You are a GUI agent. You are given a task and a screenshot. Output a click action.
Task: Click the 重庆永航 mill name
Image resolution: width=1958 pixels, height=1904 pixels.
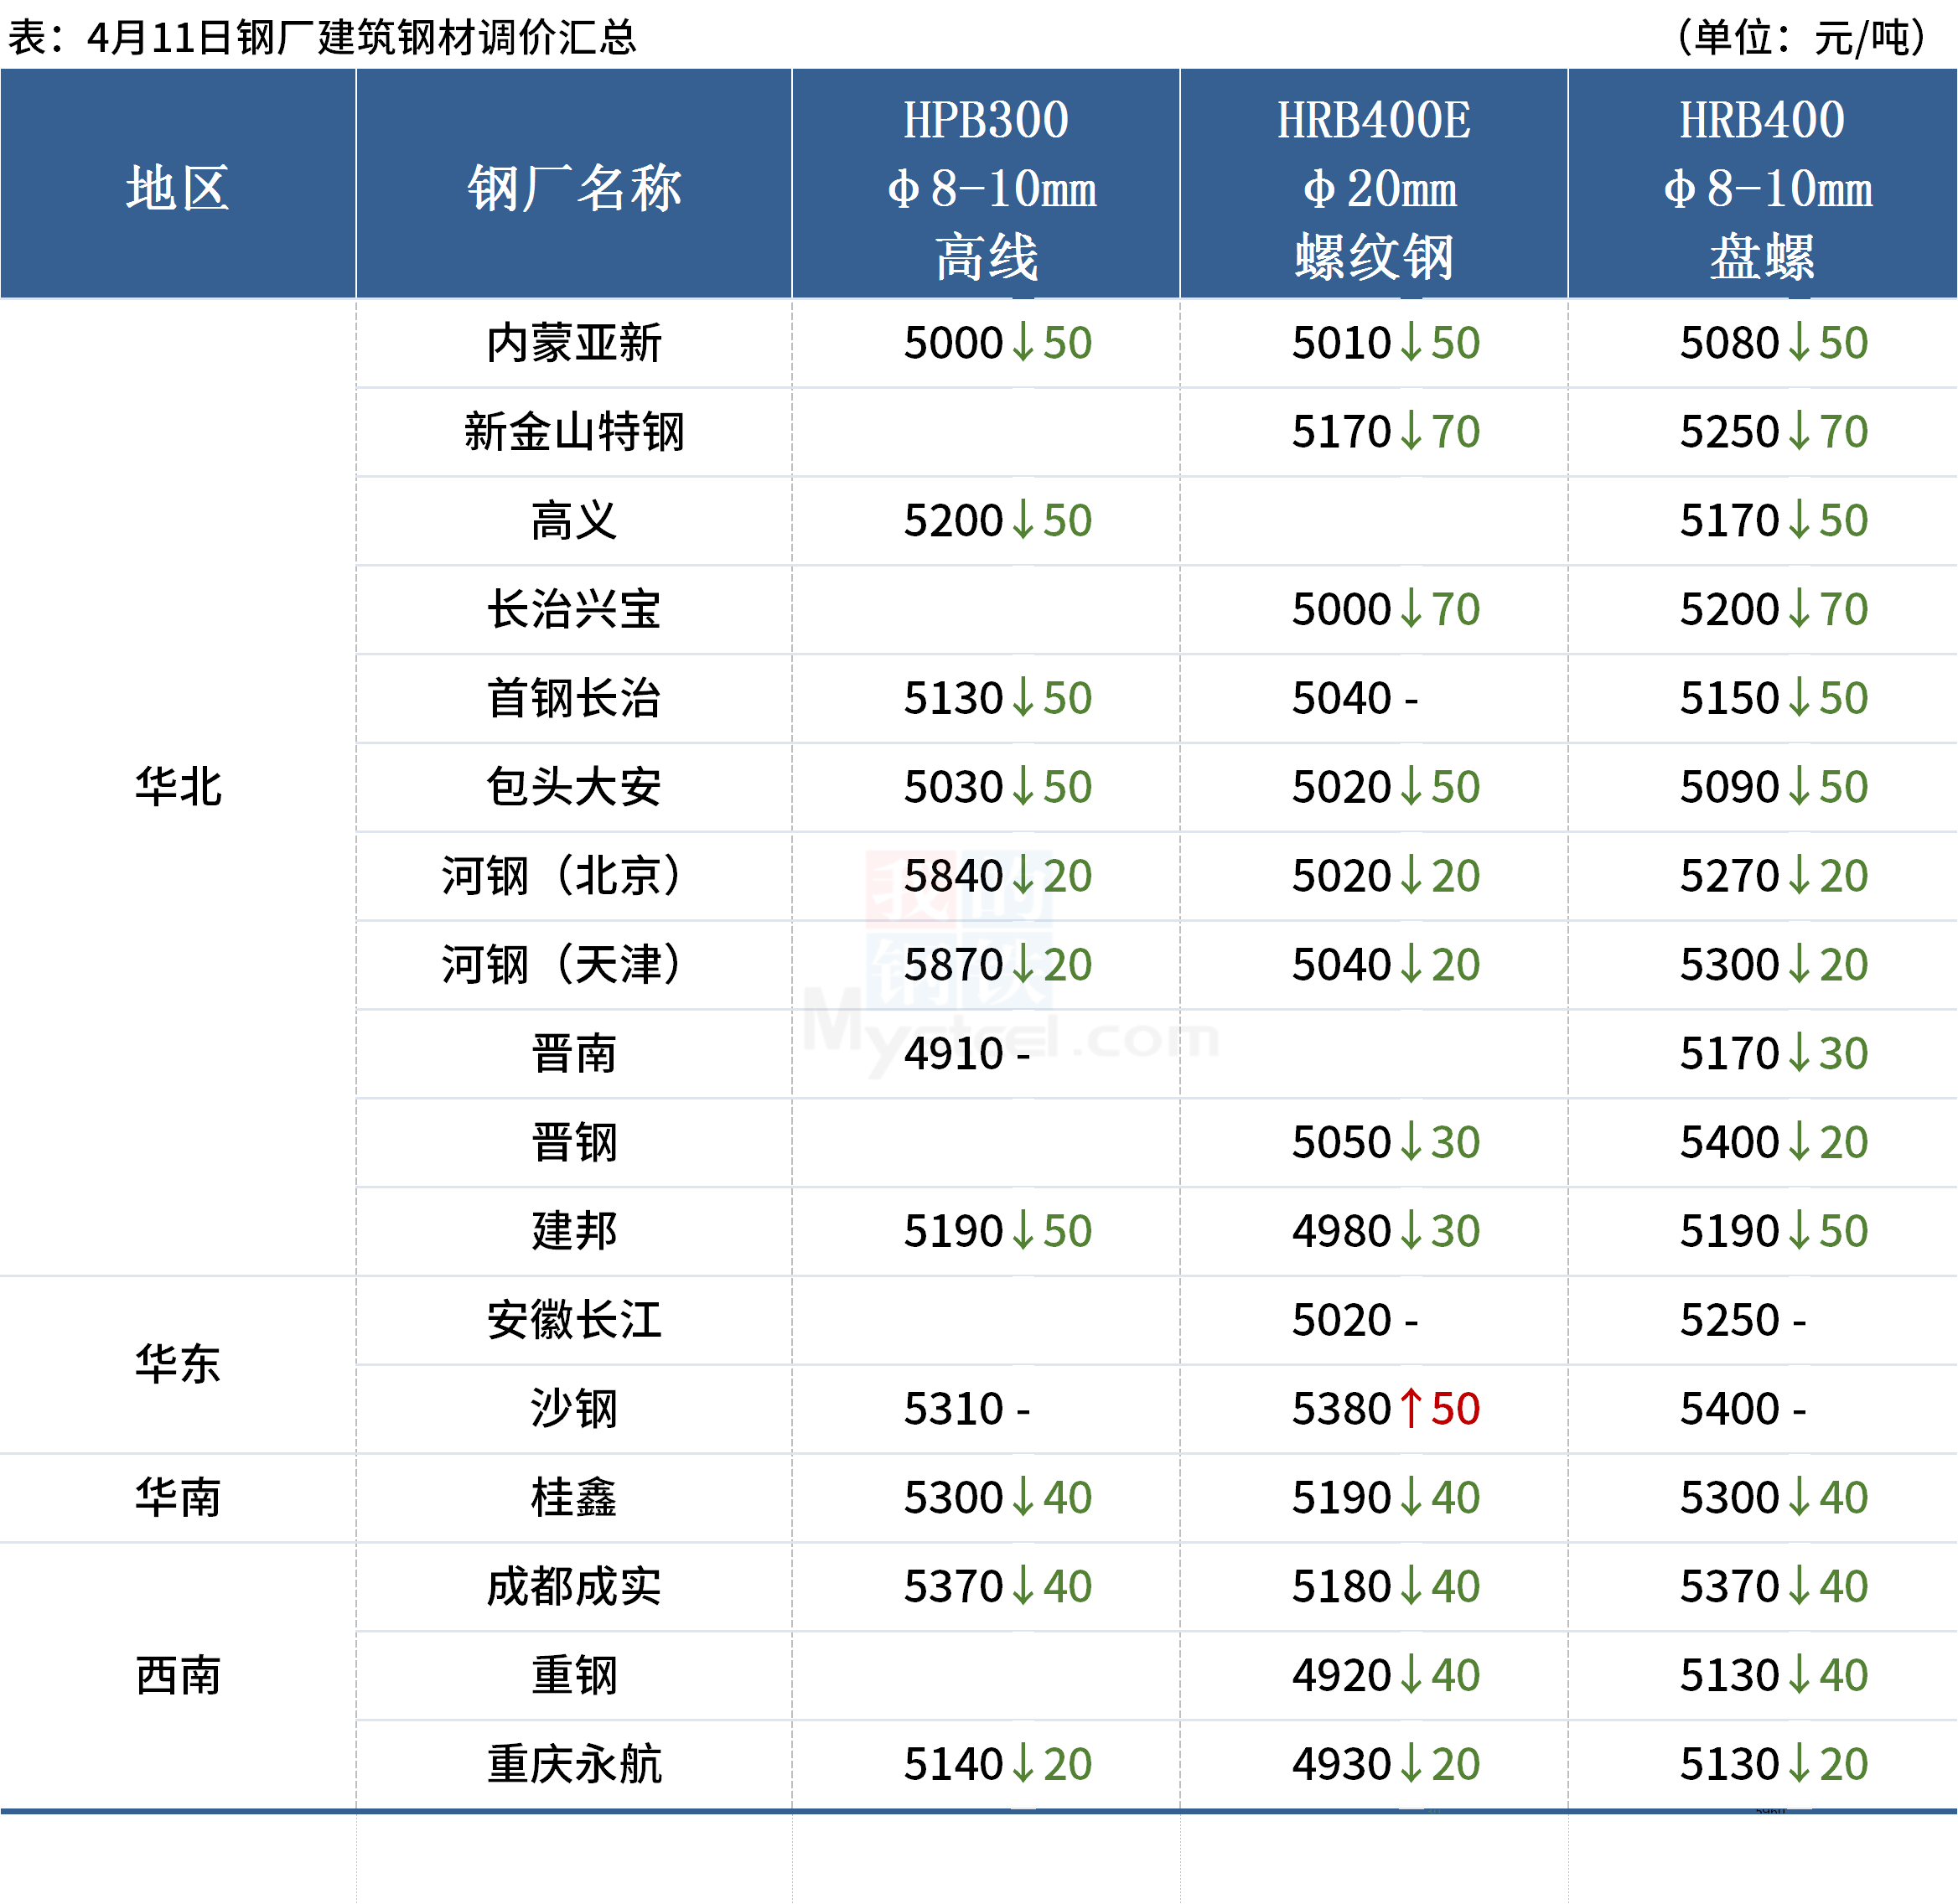point(574,1764)
